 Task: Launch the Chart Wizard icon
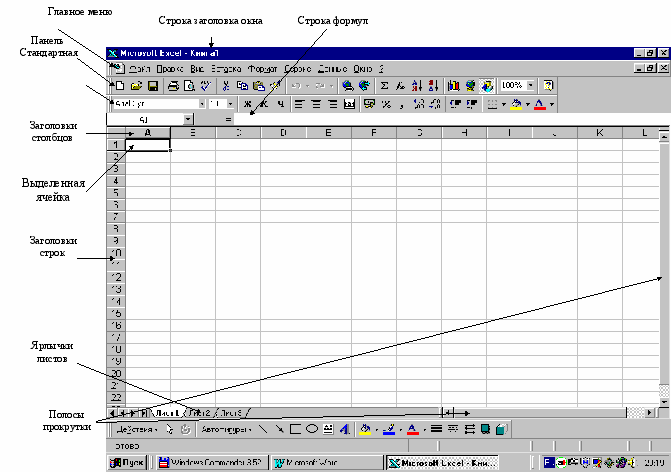point(454,86)
